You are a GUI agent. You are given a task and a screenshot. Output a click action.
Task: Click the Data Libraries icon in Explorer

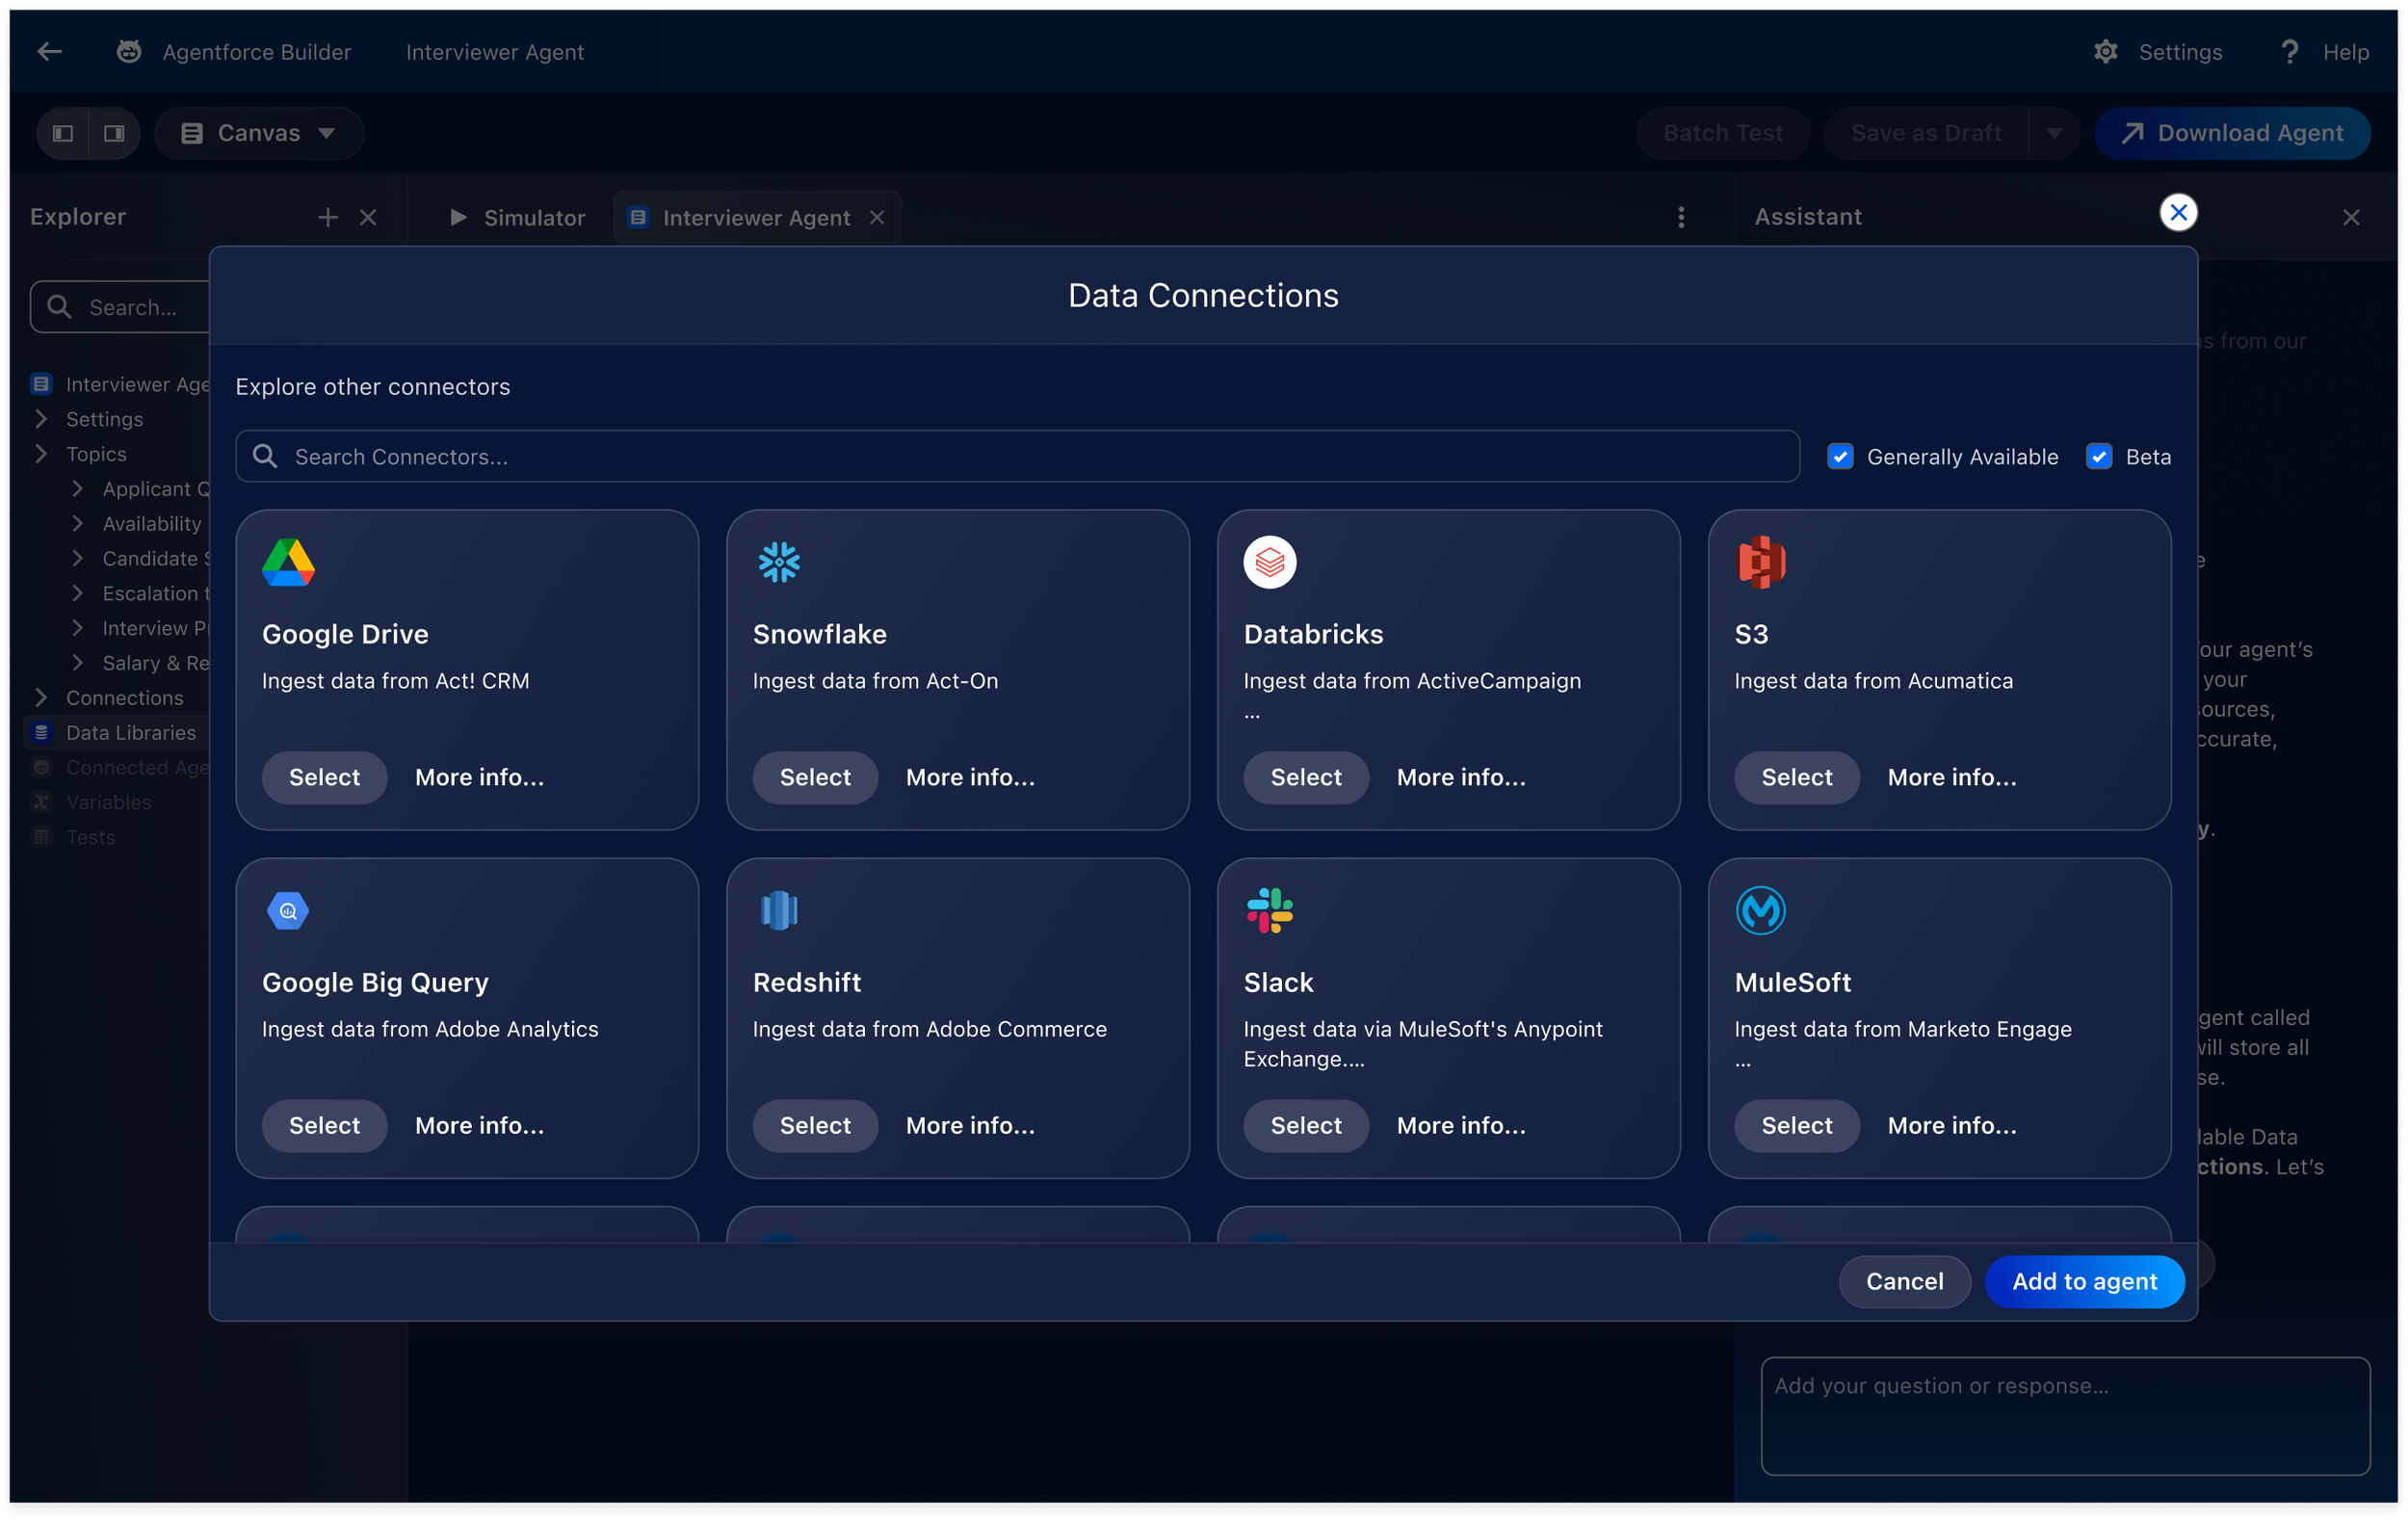click(x=41, y=732)
